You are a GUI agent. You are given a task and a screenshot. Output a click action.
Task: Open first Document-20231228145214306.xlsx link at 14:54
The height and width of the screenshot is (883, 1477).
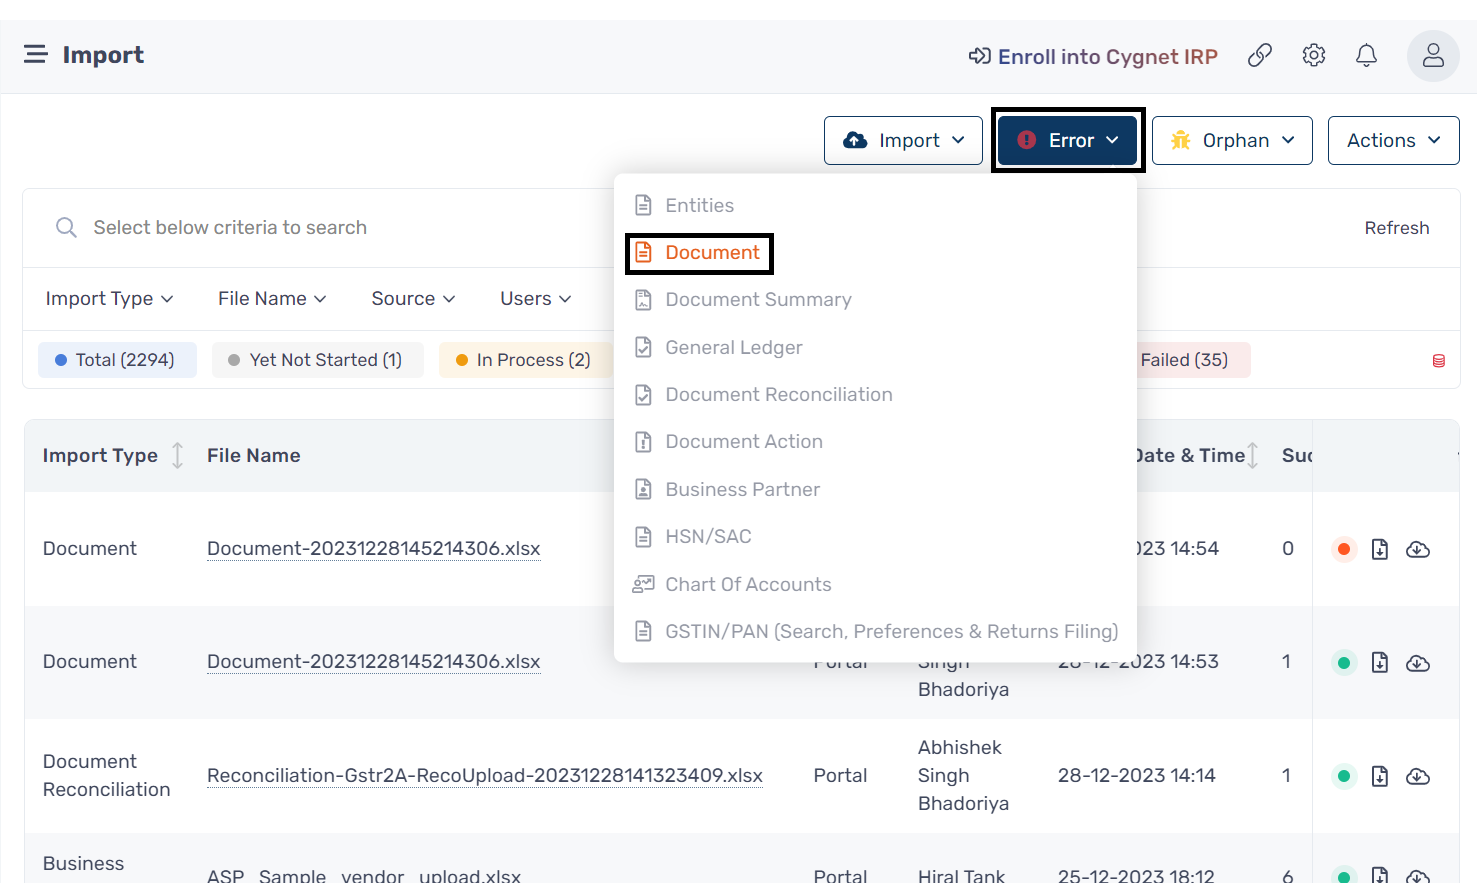(373, 549)
